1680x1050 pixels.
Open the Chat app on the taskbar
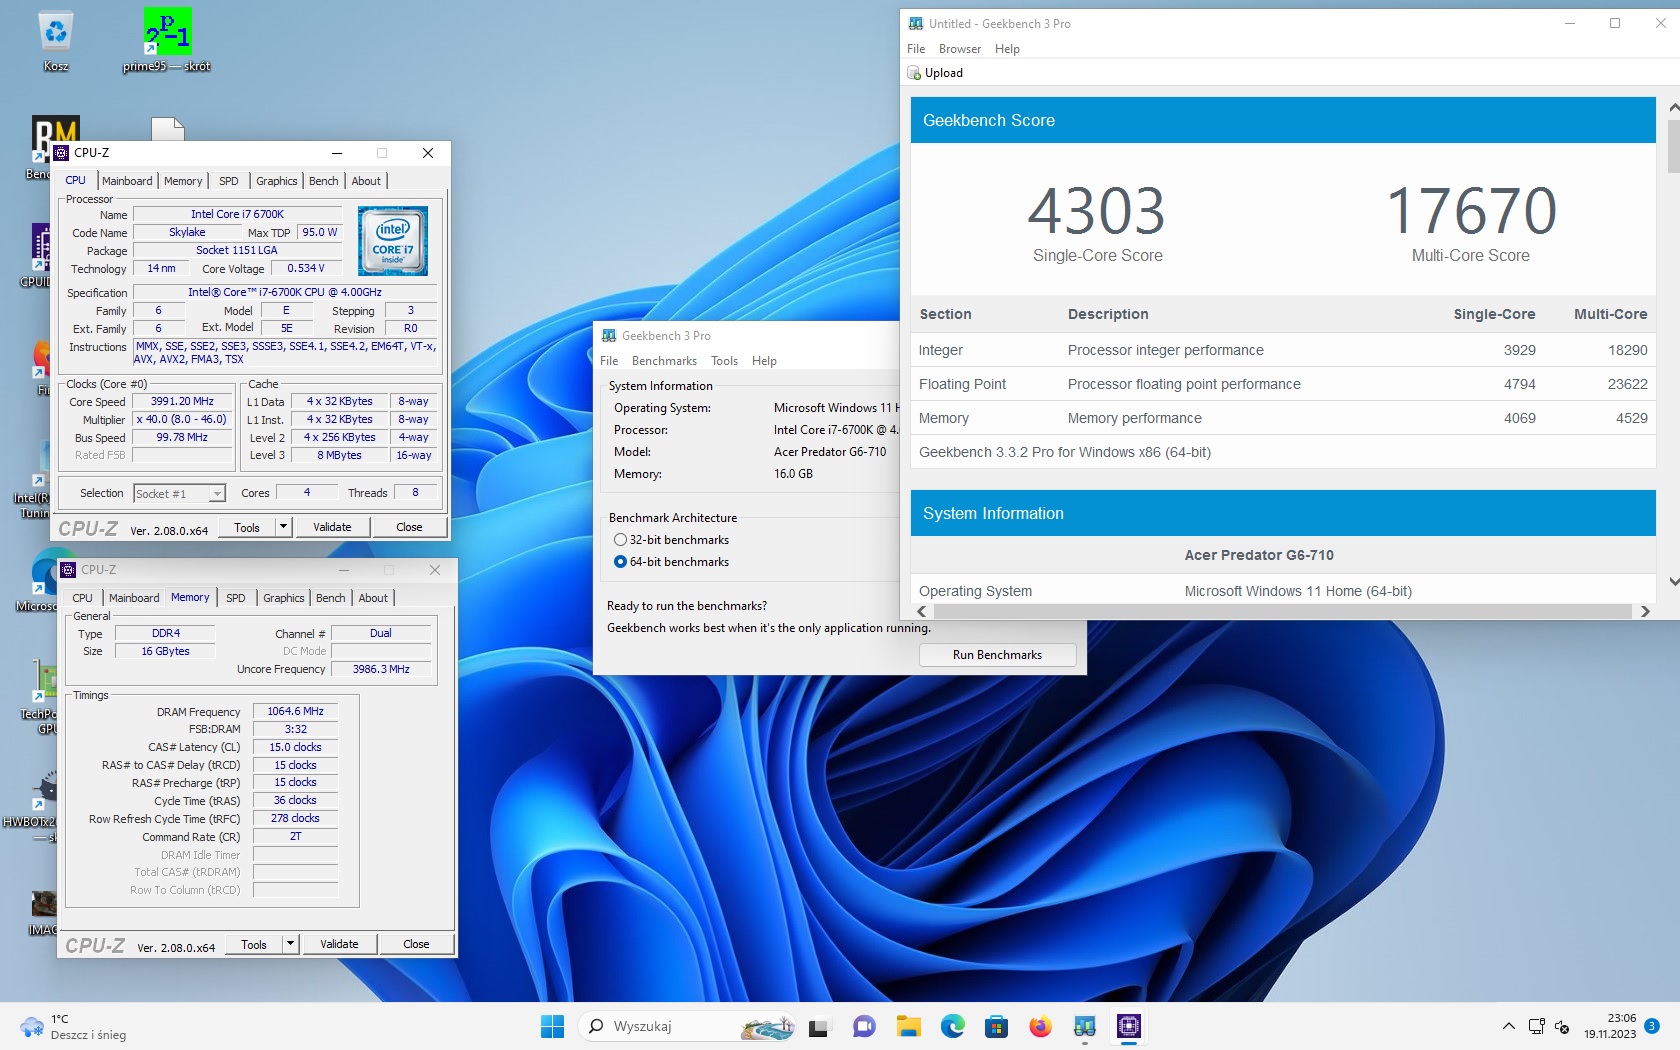[x=864, y=1026]
